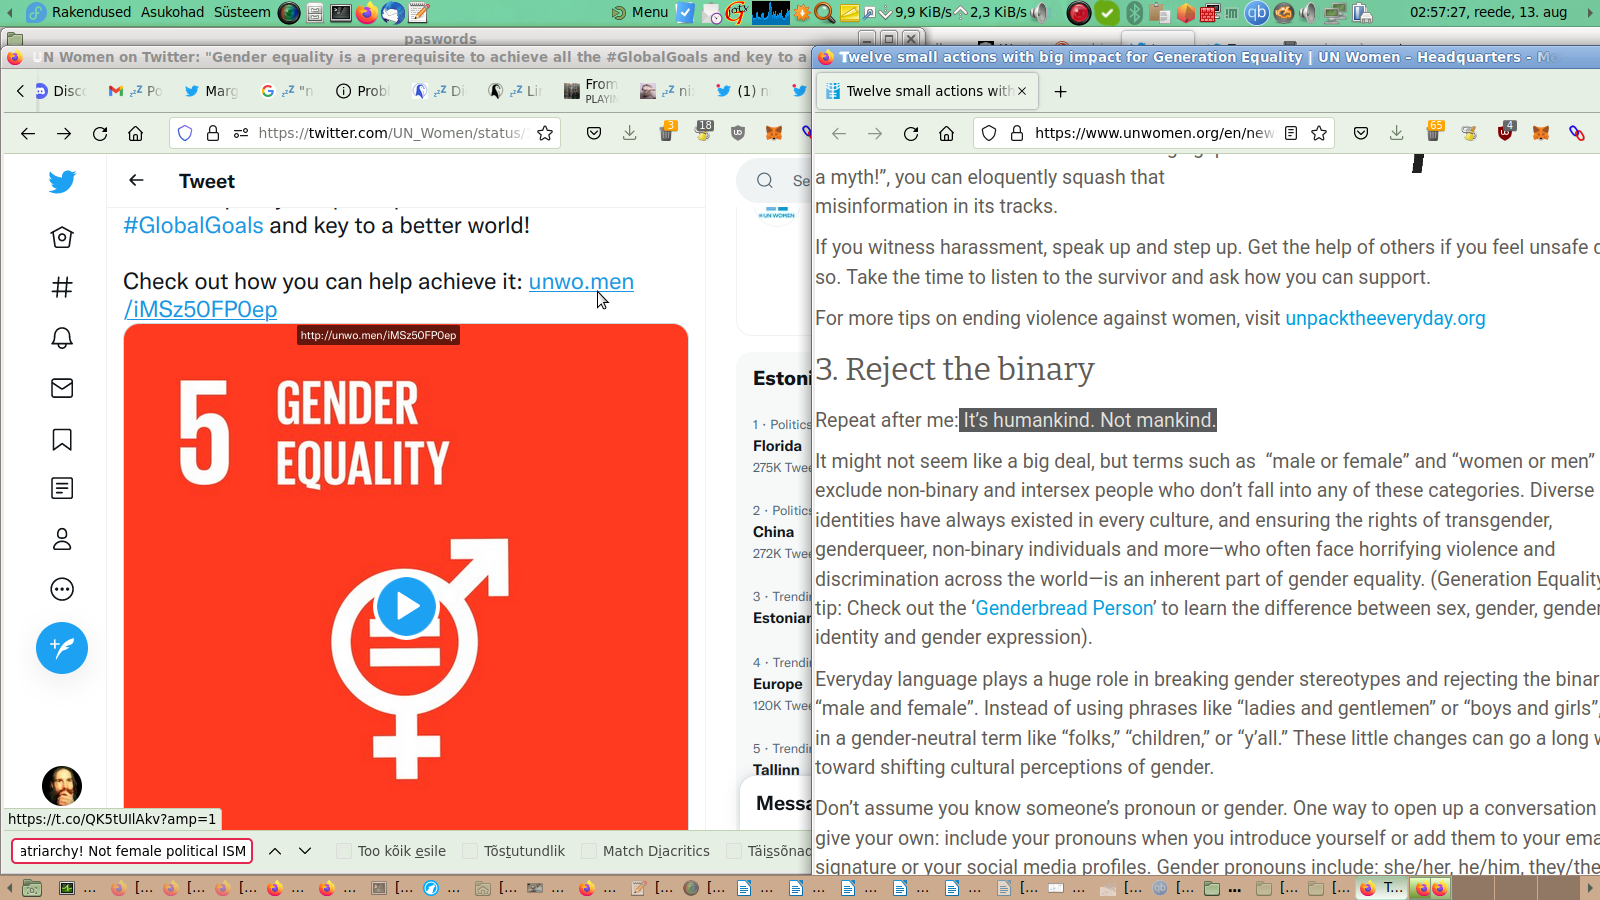Open the Süsteem system menu

[x=242, y=12]
